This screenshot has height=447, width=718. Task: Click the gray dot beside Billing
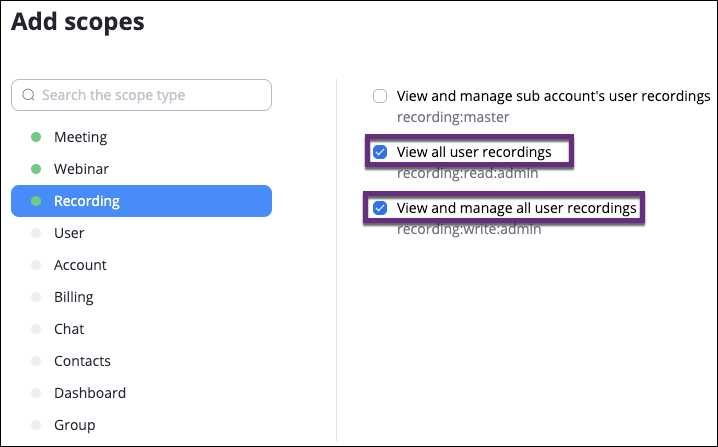pos(36,297)
